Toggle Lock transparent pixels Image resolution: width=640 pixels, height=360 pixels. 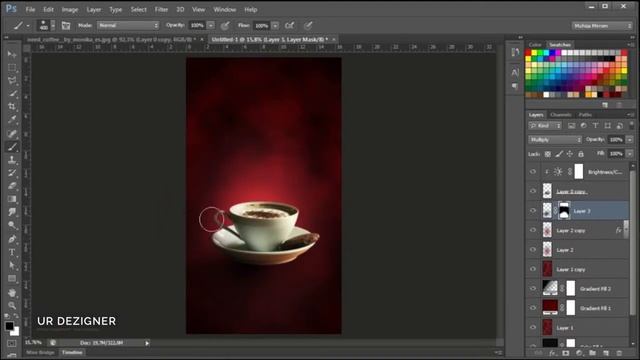pyautogui.click(x=548, y=154)
